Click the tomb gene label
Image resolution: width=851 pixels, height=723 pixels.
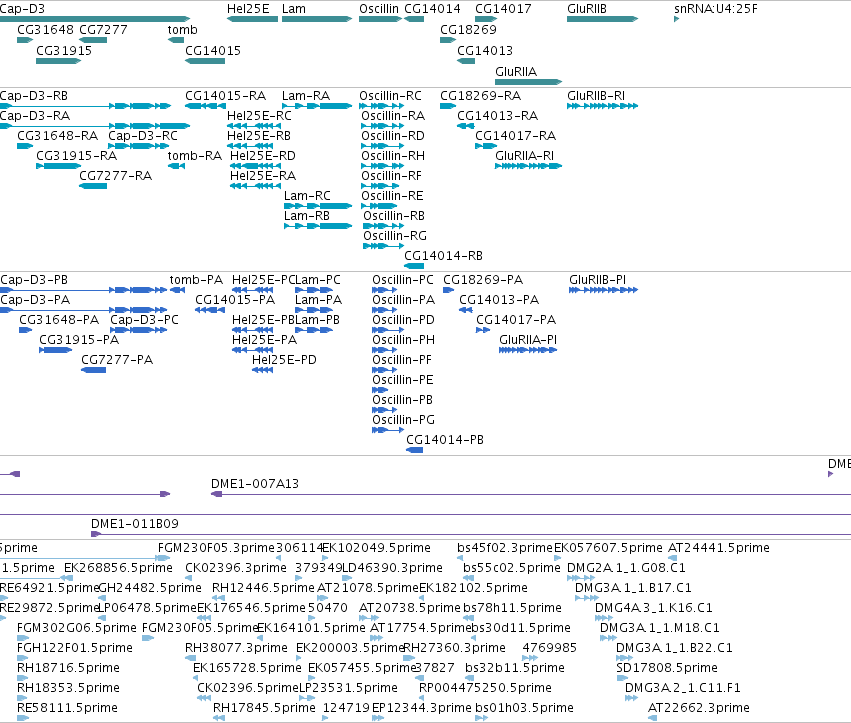coord(182,30)
